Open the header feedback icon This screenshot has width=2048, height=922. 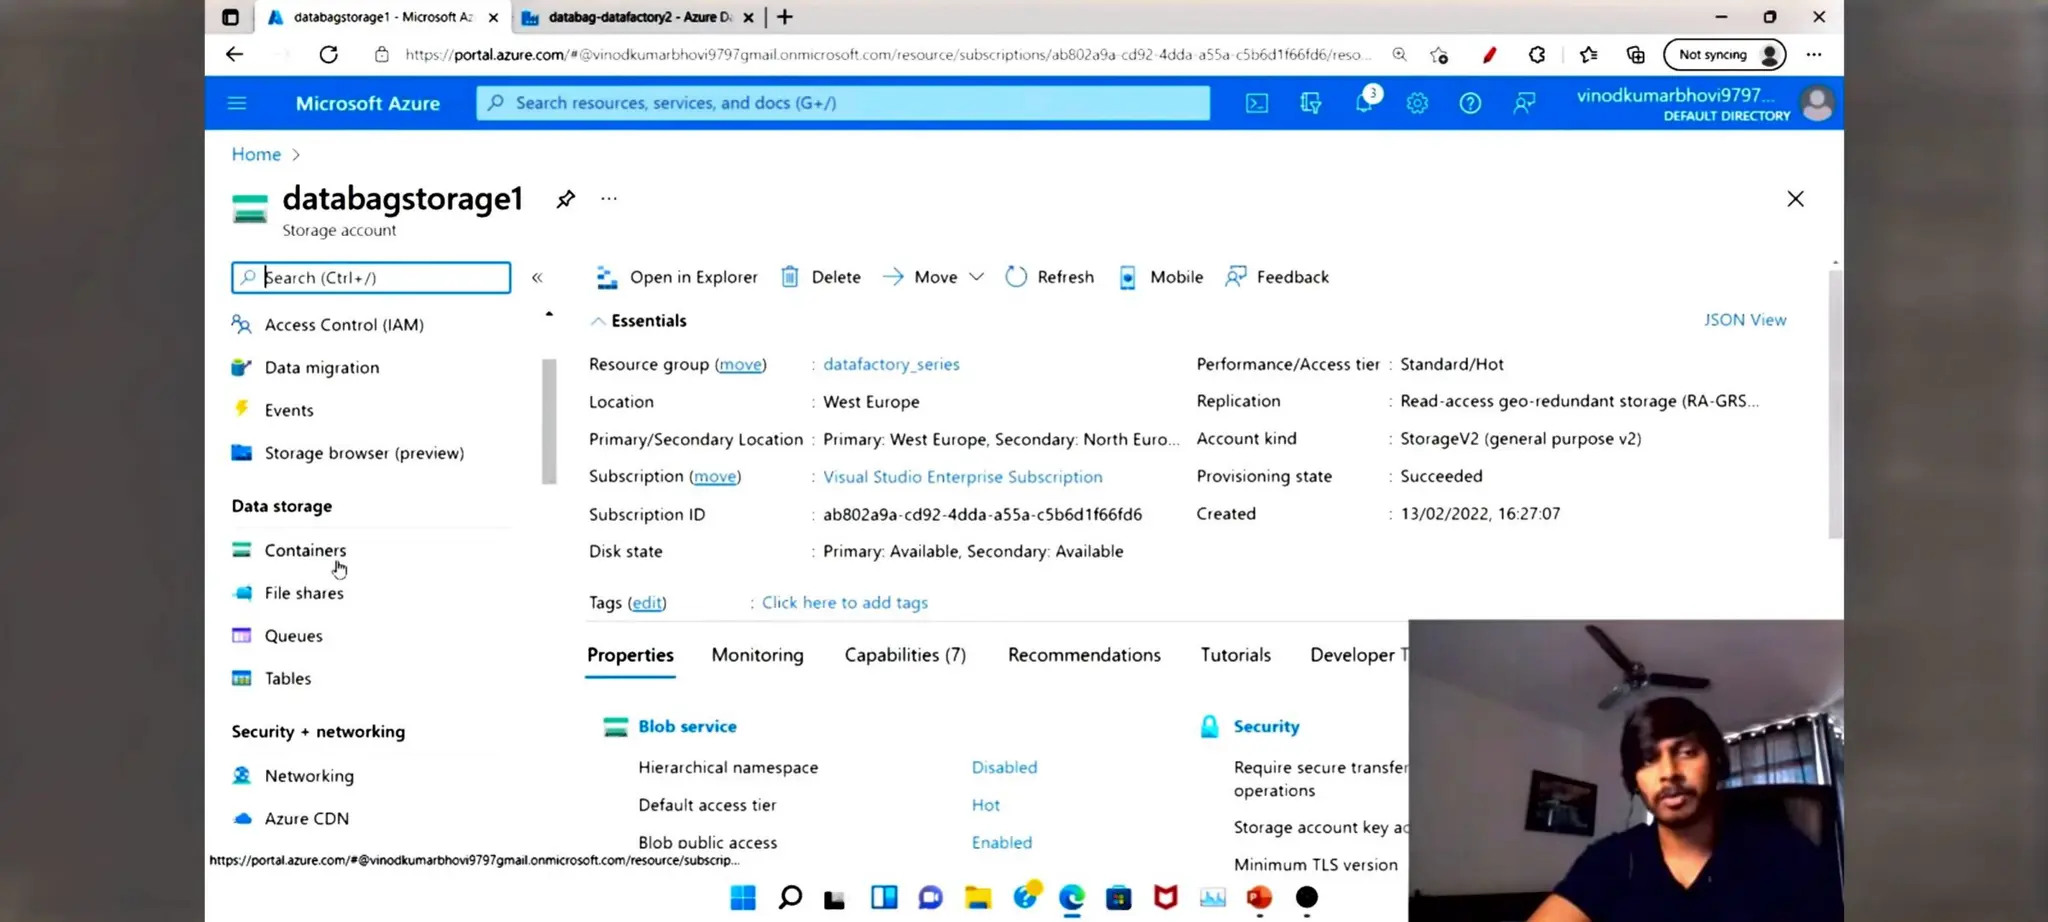pyautogui.click(x=1524, y=103)
